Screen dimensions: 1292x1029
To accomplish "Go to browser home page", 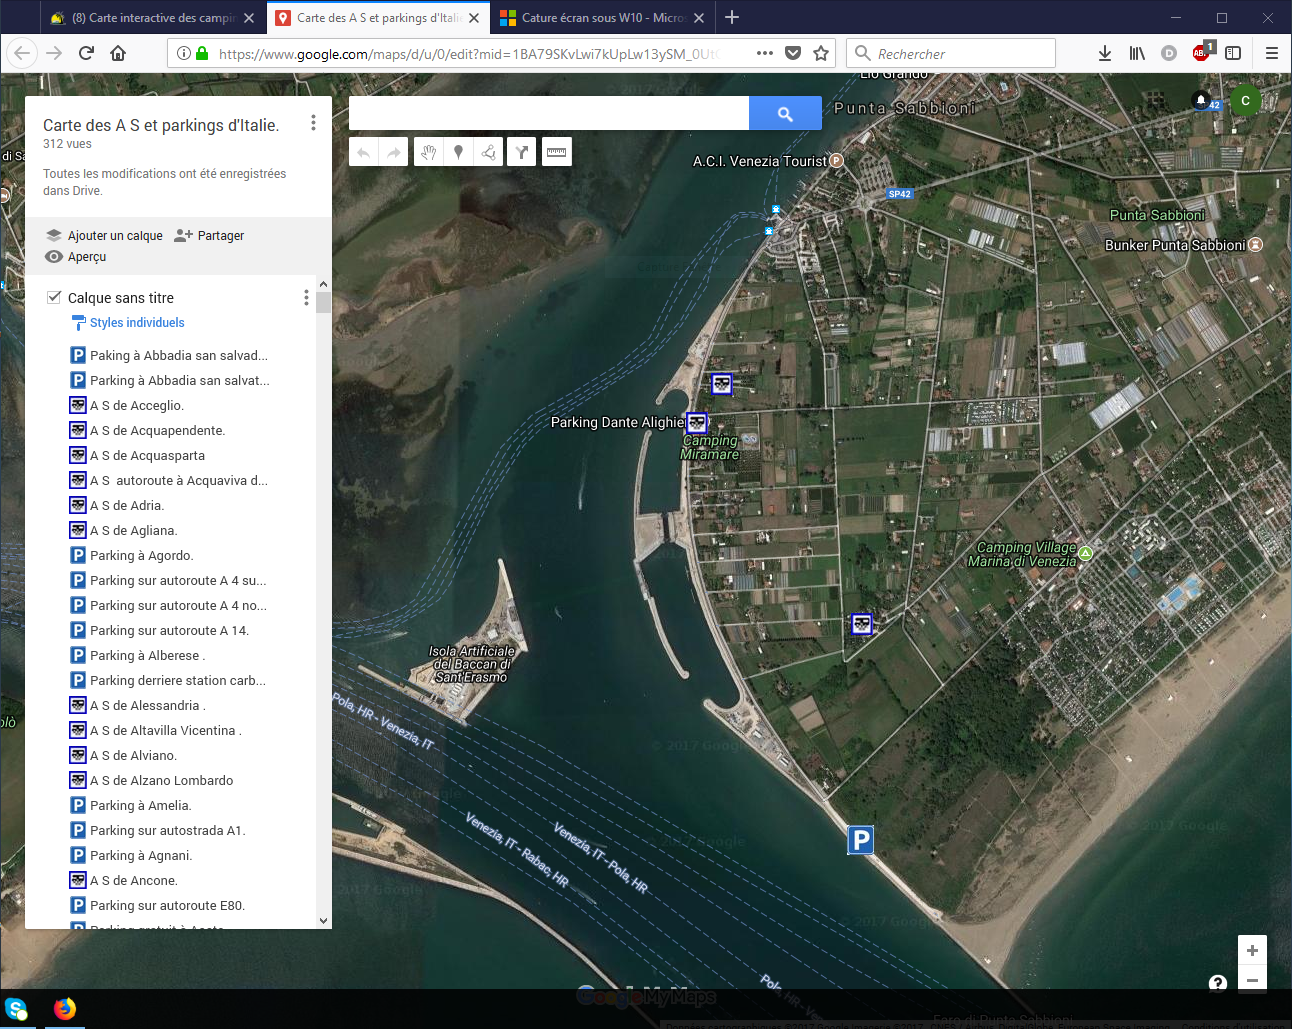I will pos(118,53).
